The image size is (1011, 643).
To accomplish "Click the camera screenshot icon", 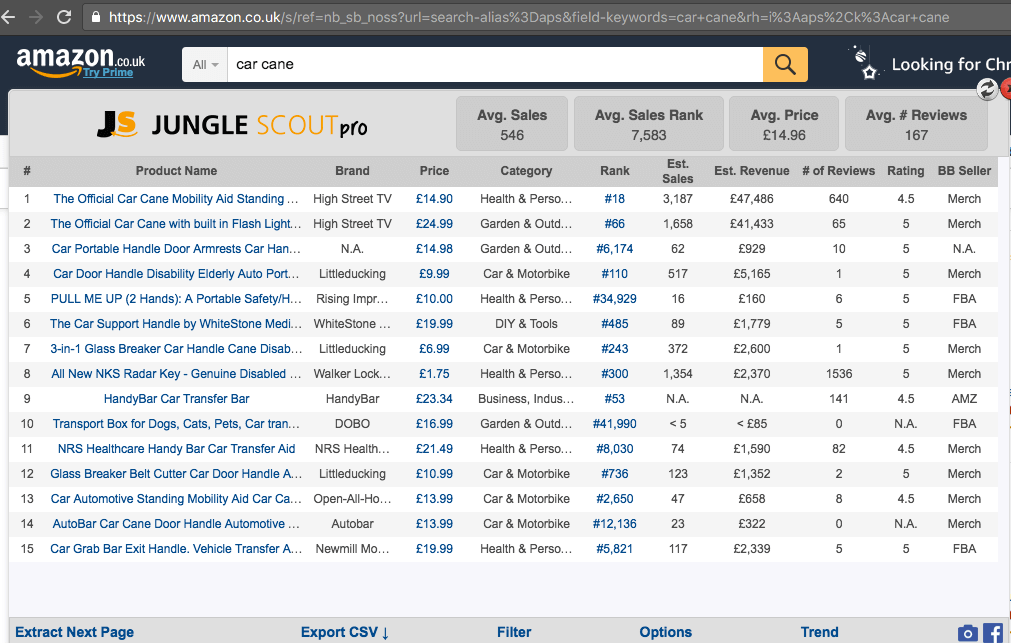I will pyautogui.click(x=967, y=633).
